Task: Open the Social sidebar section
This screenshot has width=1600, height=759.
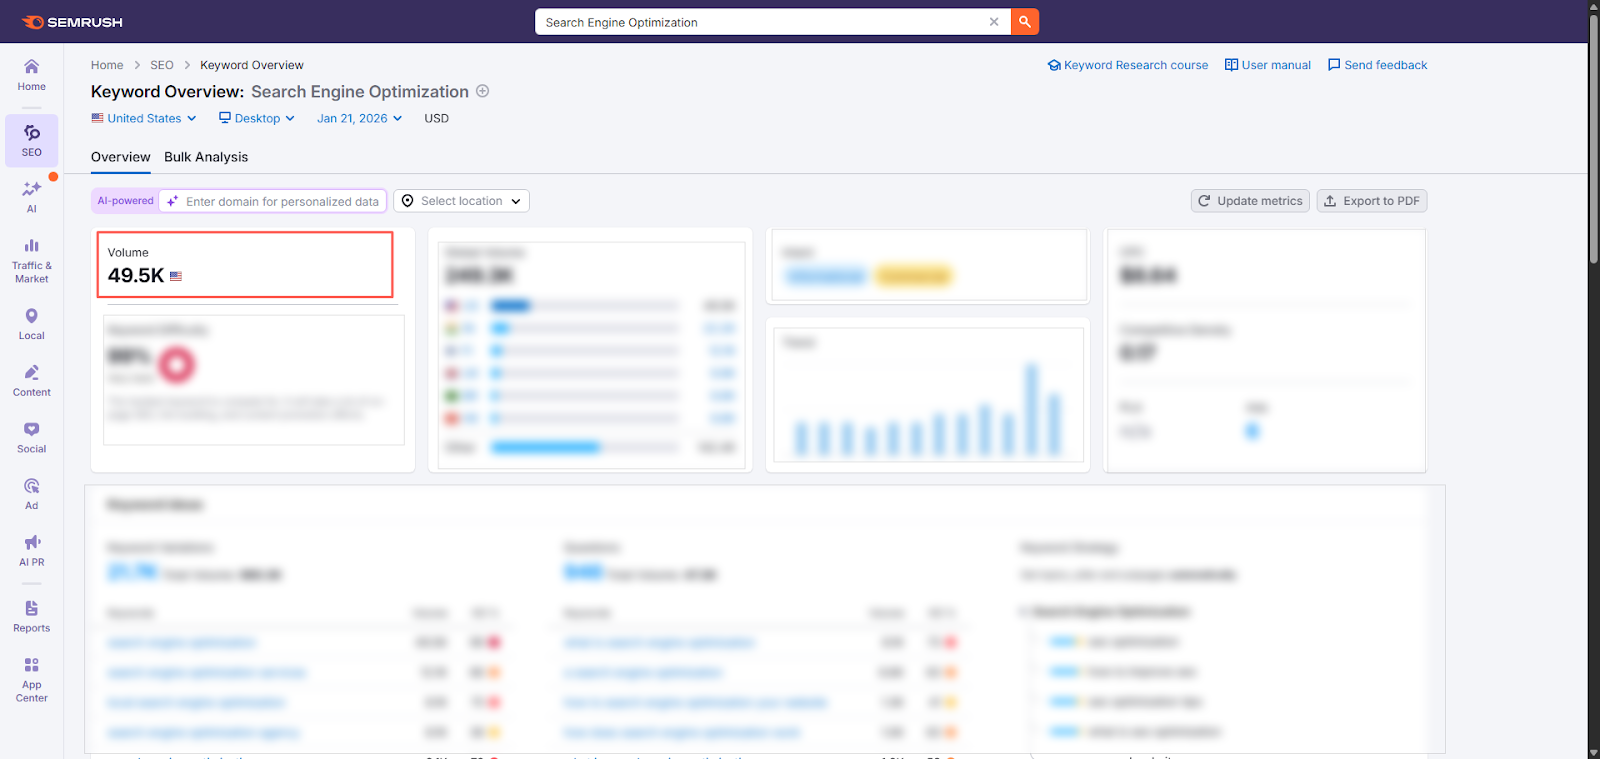Action: [x=32, y=437]
